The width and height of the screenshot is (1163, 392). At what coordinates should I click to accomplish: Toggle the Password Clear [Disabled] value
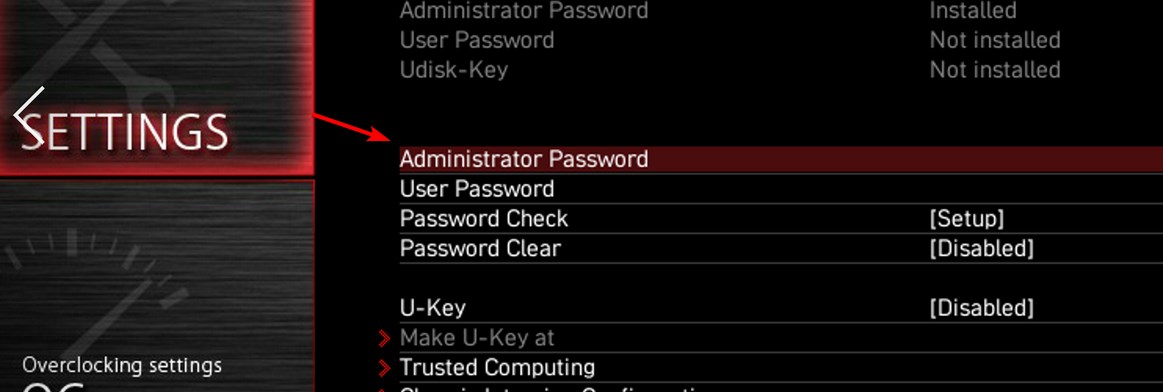981,248
